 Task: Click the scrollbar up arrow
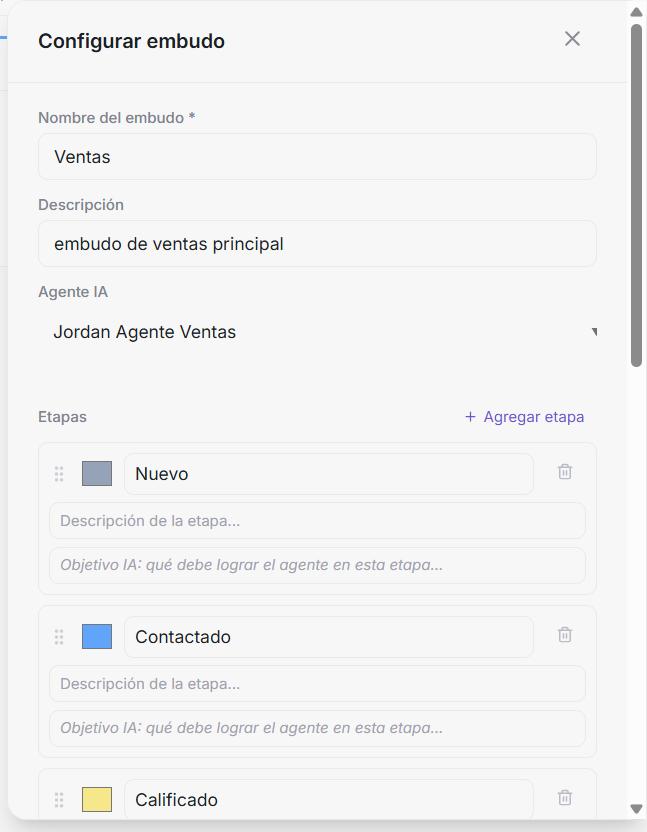[636, 12]
